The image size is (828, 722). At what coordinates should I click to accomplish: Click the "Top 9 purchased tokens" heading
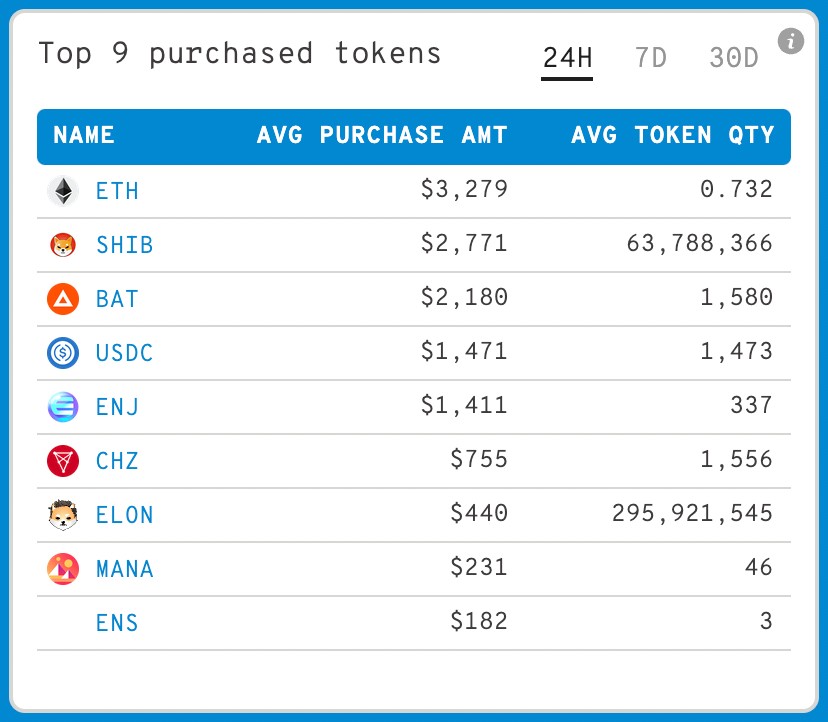[x=240, y=53]
